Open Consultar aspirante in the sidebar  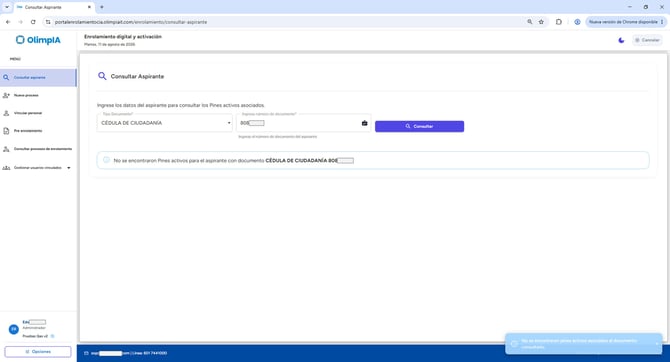click(38, 78)
